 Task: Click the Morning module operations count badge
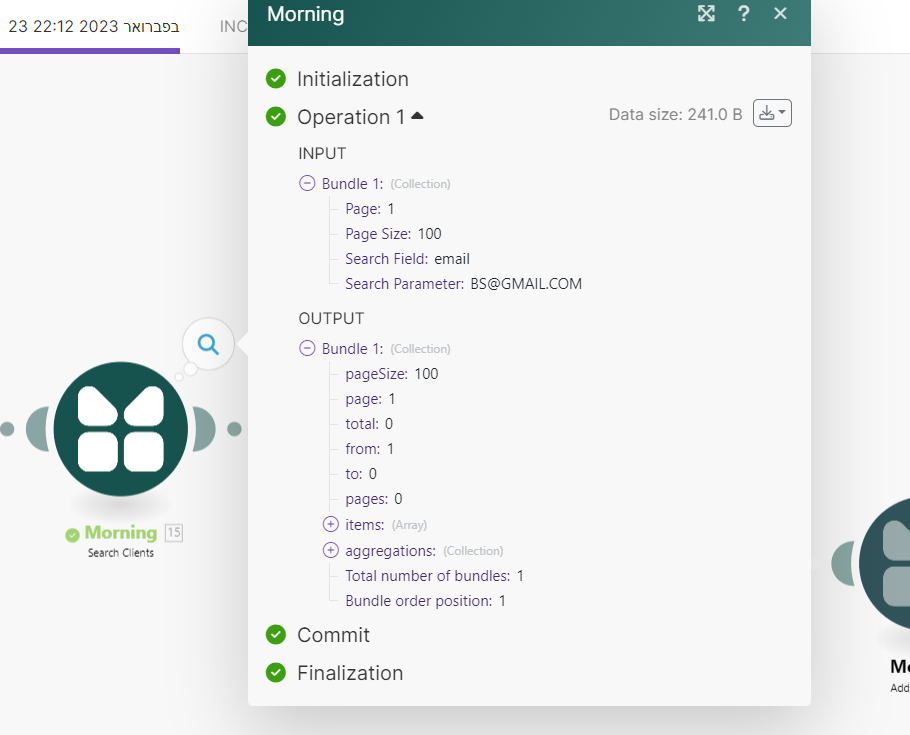click(x=174, y=533)
